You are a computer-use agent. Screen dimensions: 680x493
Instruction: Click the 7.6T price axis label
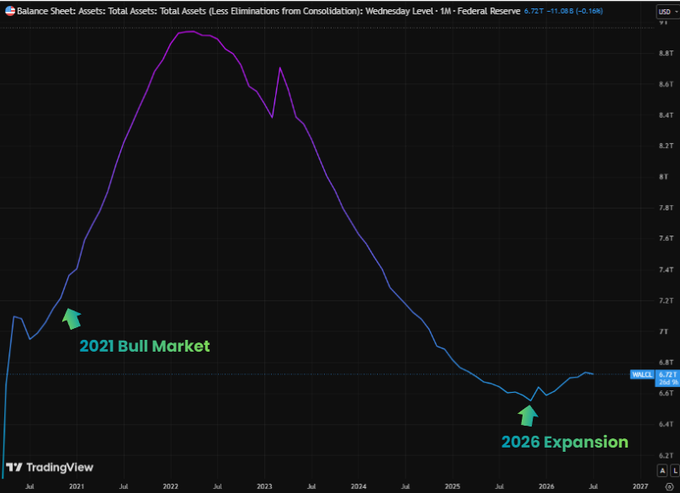(666, 238)
